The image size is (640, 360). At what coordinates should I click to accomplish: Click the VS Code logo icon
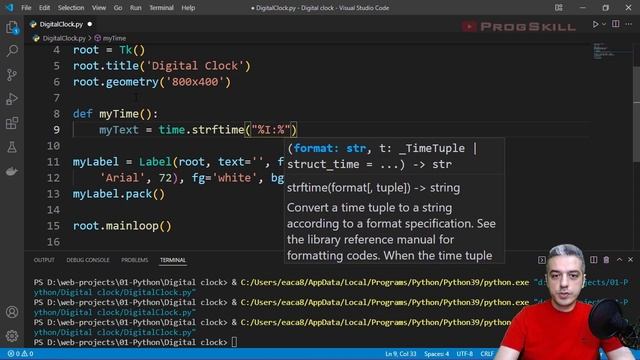(9, 8)
